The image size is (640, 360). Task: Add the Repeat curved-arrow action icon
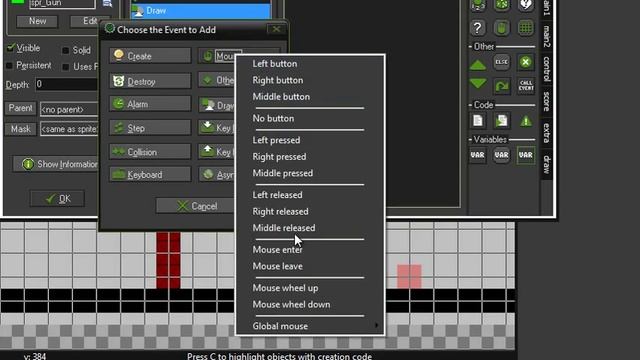(502, 86)
